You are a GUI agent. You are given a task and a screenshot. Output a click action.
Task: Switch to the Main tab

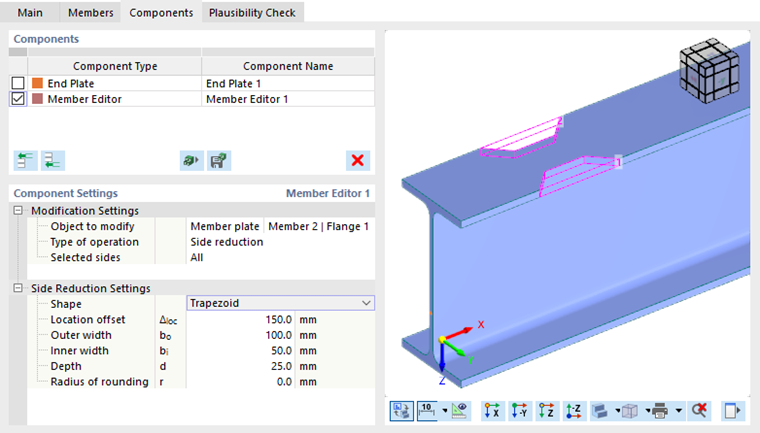(x=30, y=13)
